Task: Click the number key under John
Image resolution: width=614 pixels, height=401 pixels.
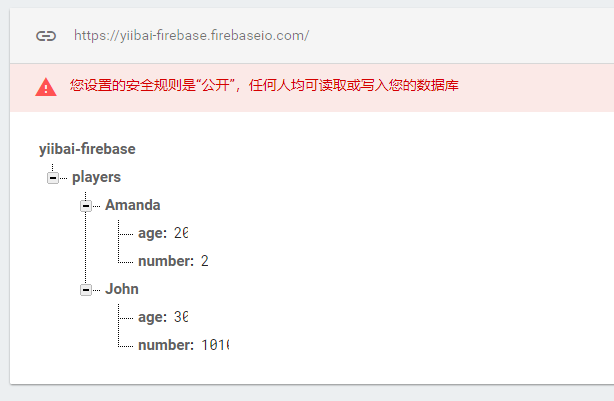Action: (165, 345)
